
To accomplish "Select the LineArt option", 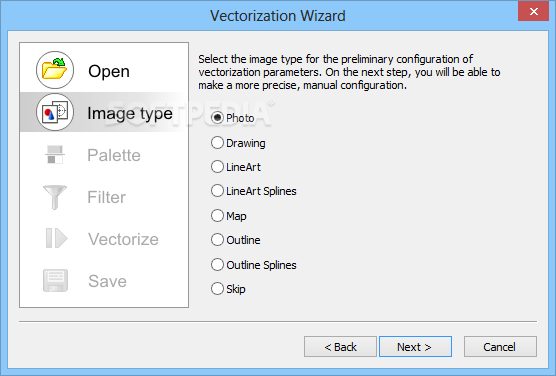I will (217, 167).
